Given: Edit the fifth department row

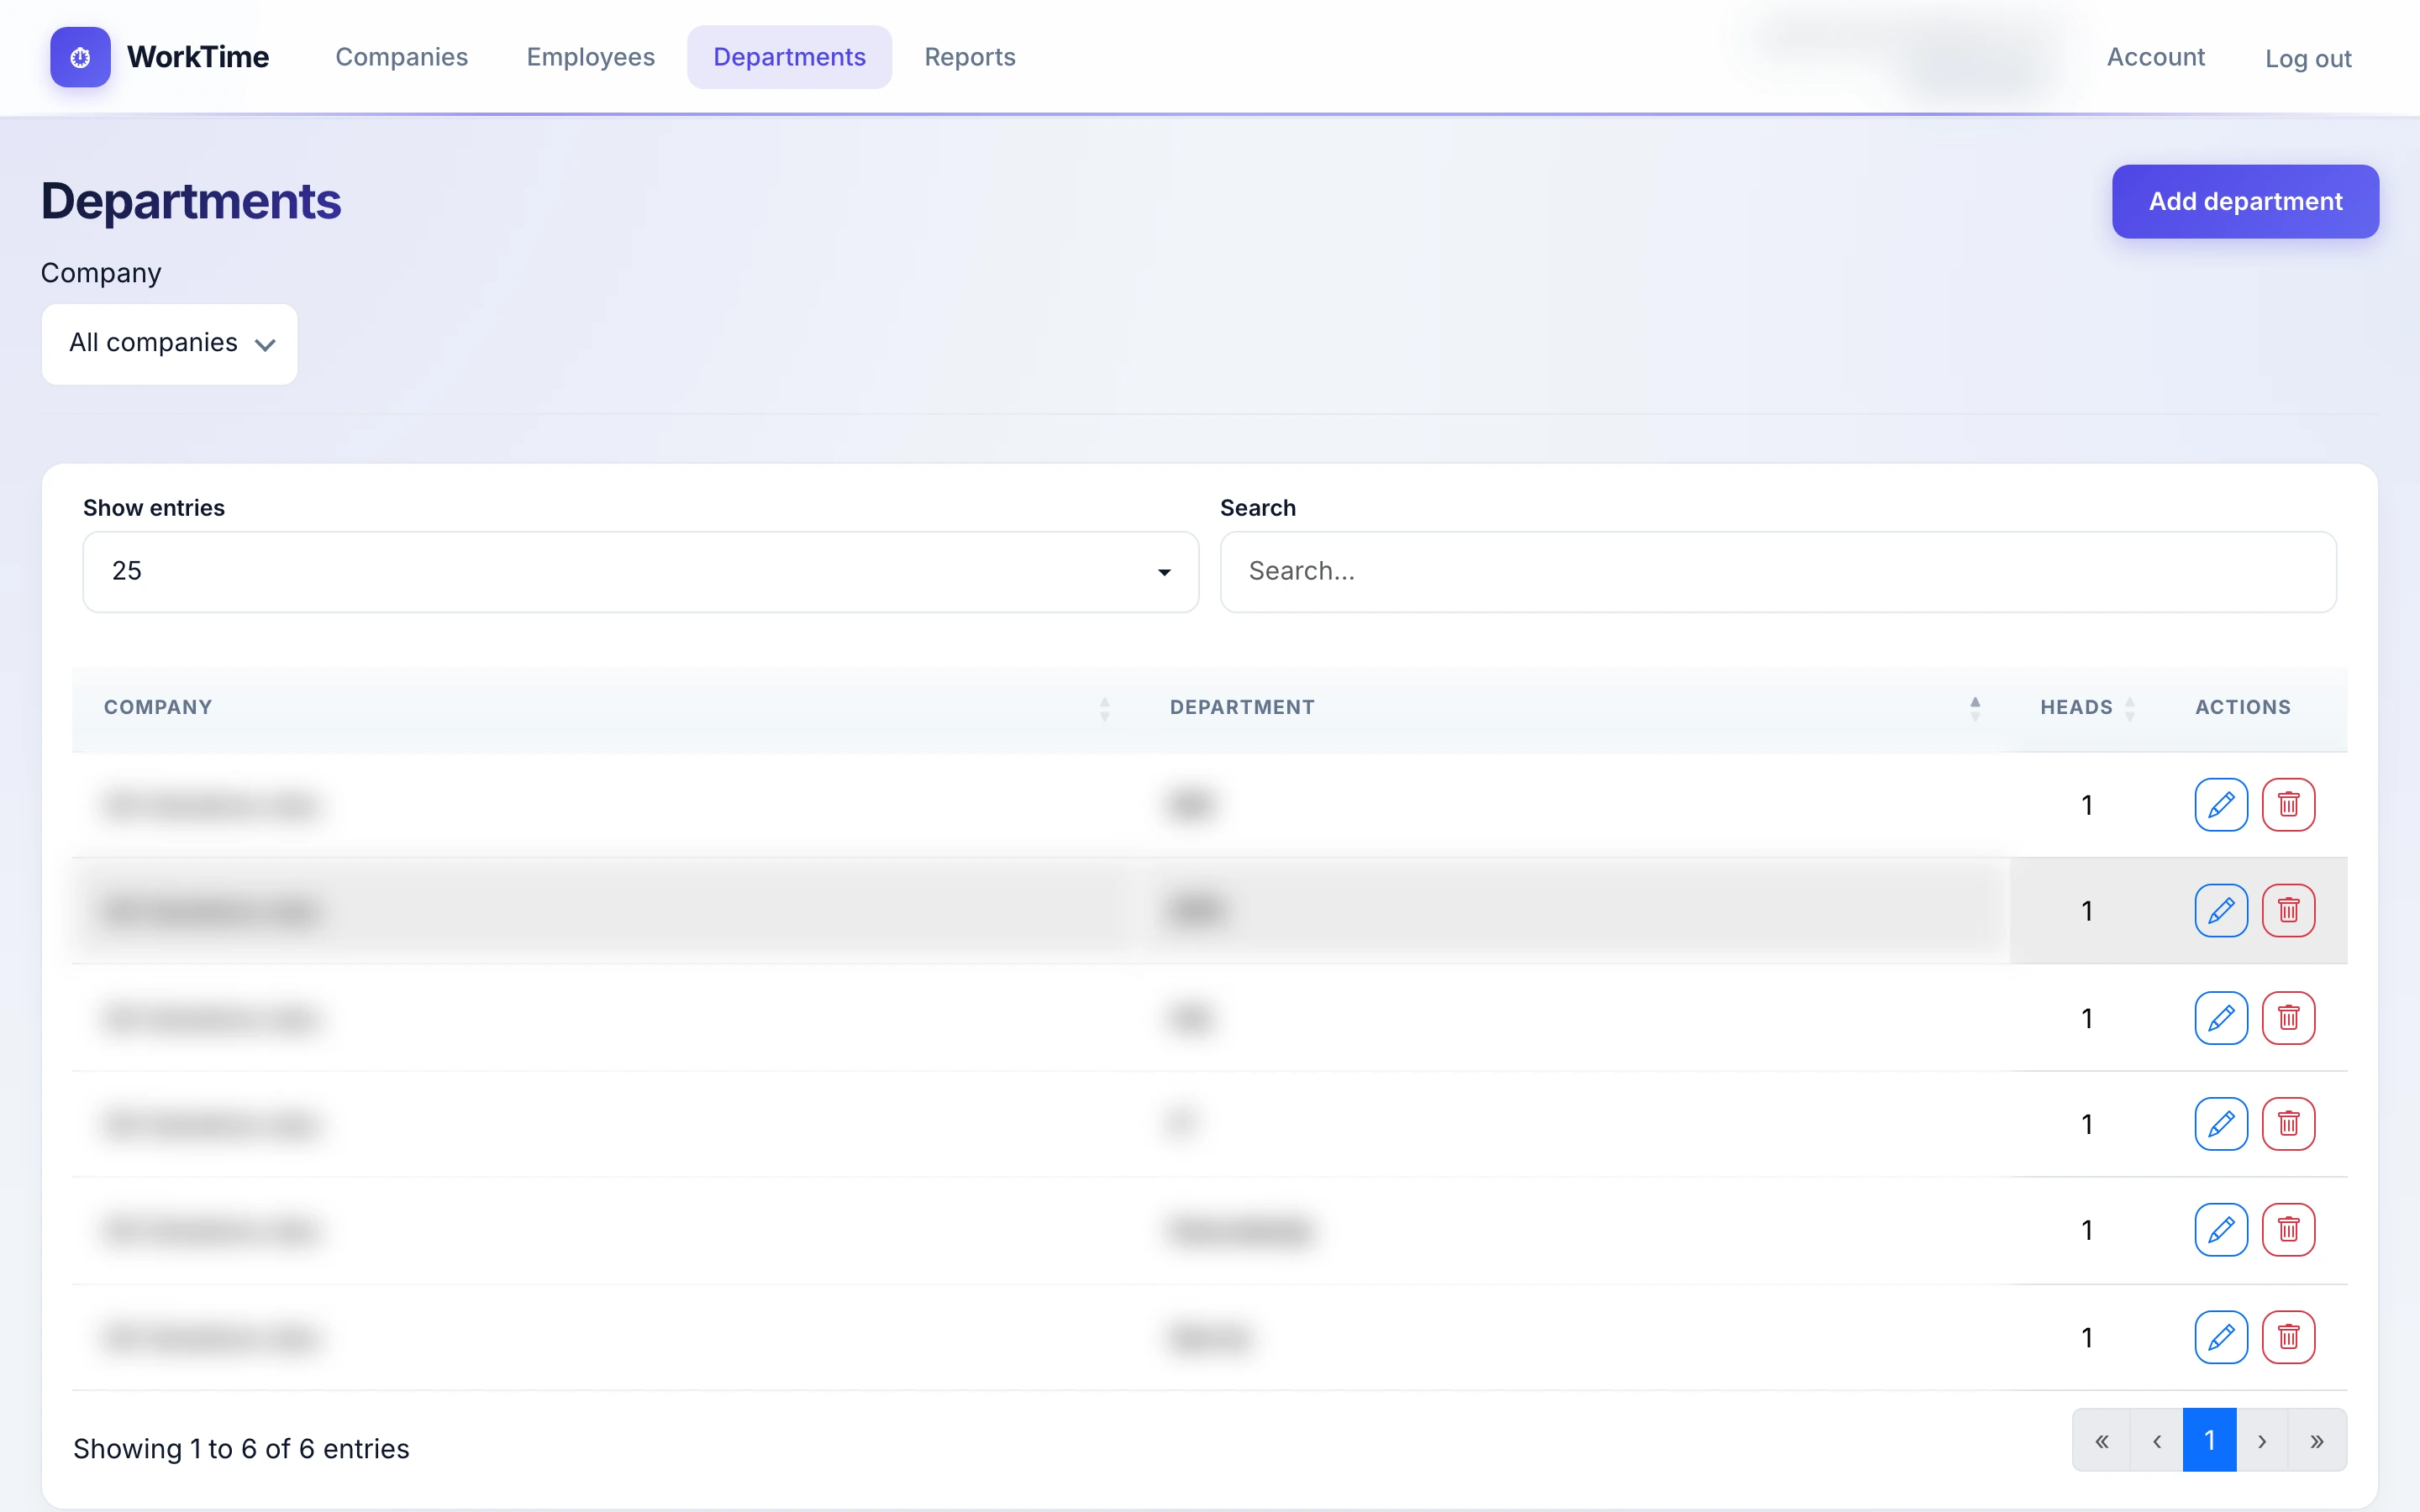Looking at the screenshot, I should (2221, 1230).
